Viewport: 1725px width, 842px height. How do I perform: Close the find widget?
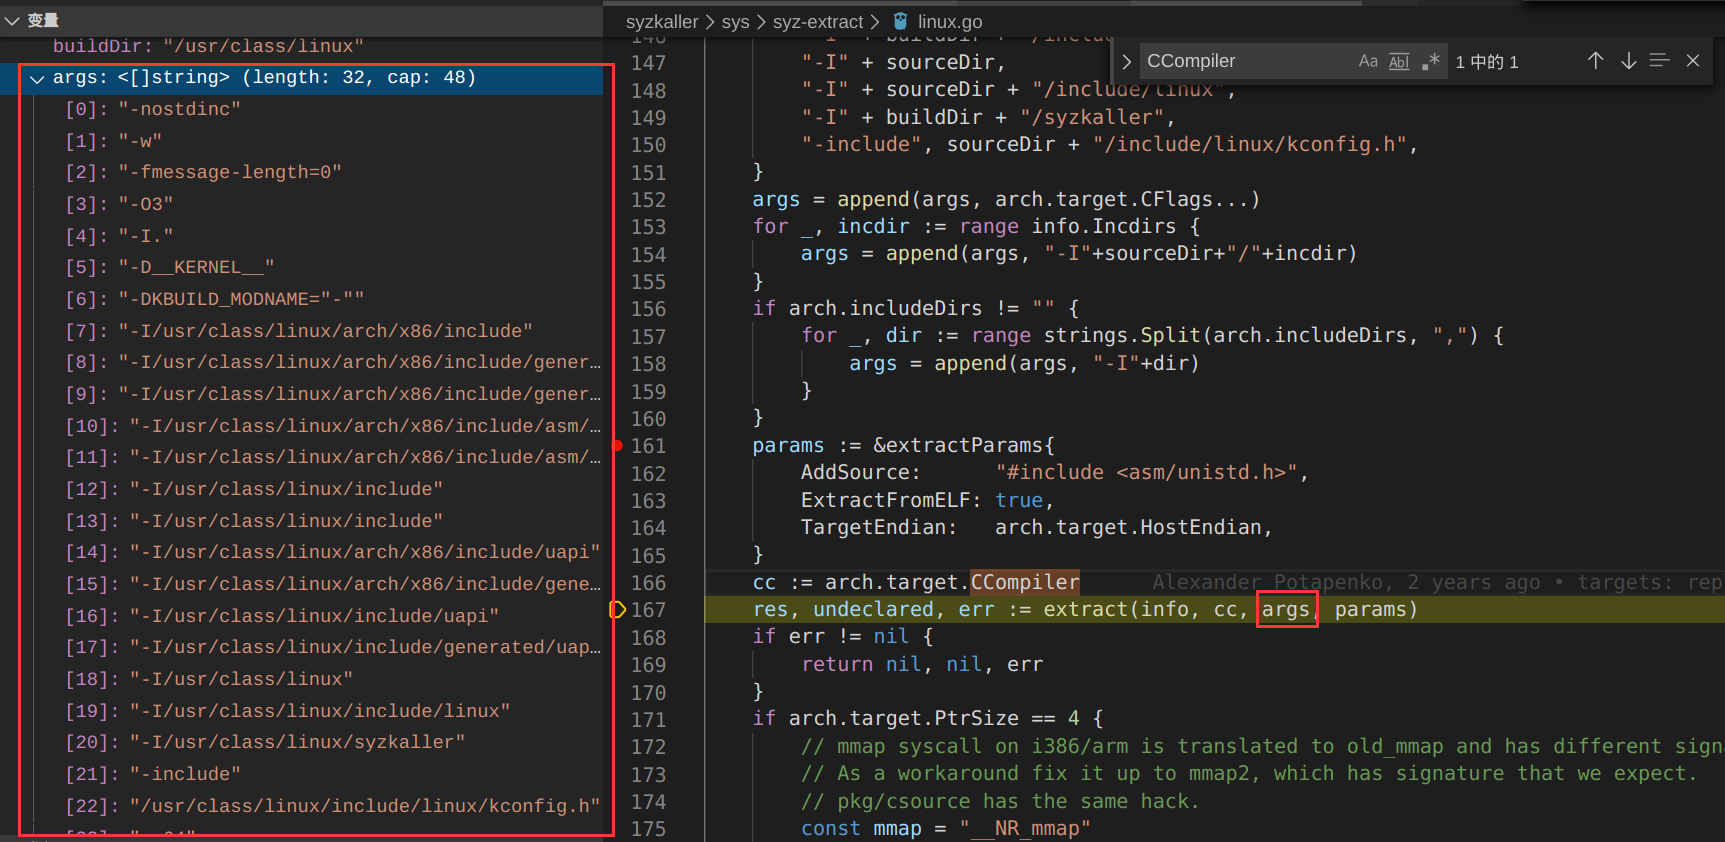click(x=1693, y=62)
